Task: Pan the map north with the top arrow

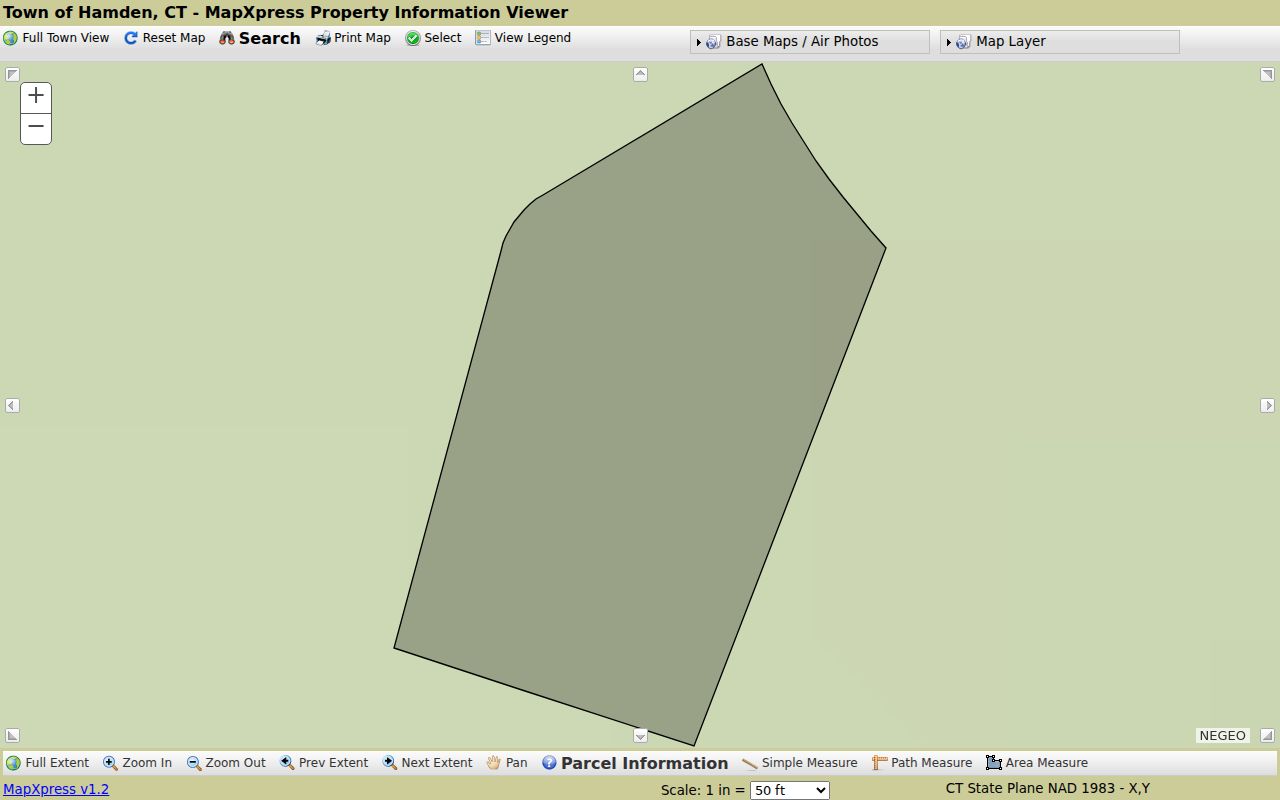Action: pyautogui.click(x=640, y=74)
